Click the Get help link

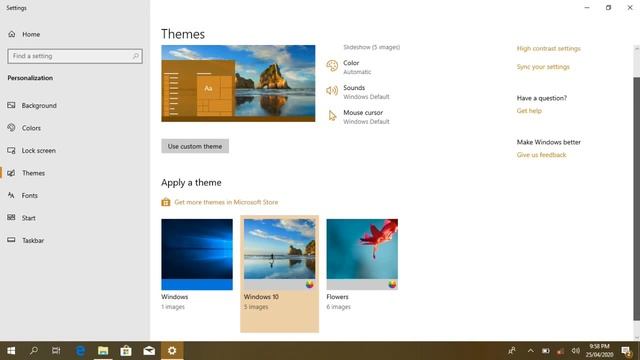tap(529, 111)
